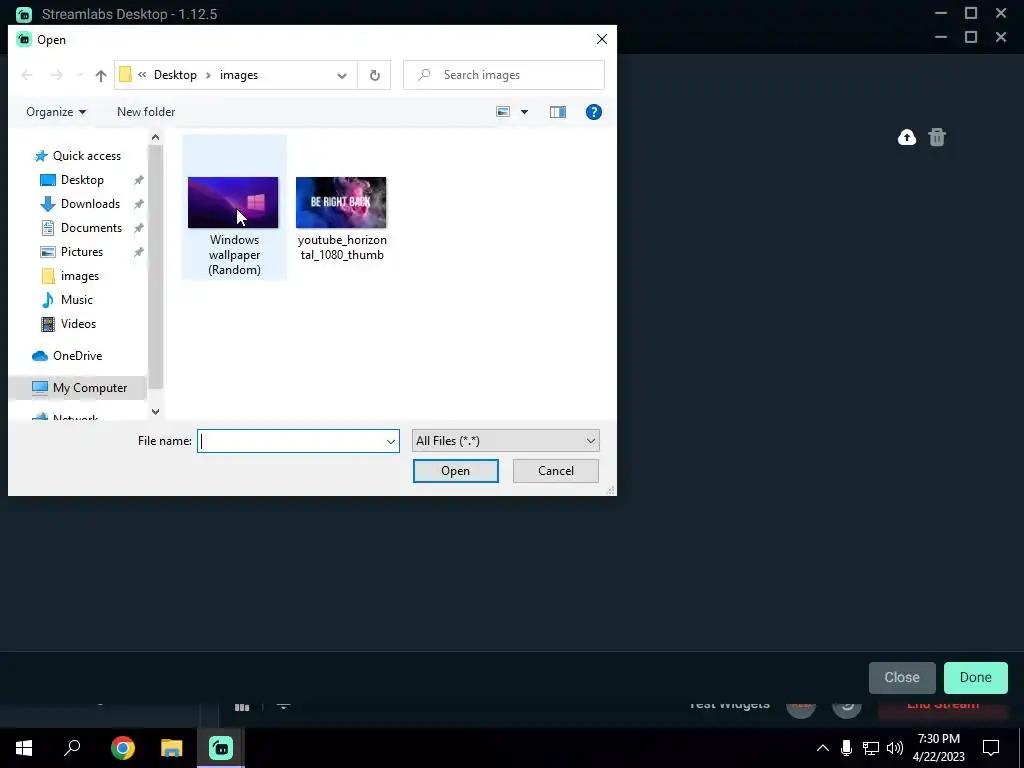Click the folder icon in address bar
Image resolution: width=1024 pixels, height=768 pixels.
pyautogui.click(x=125, y=75)
